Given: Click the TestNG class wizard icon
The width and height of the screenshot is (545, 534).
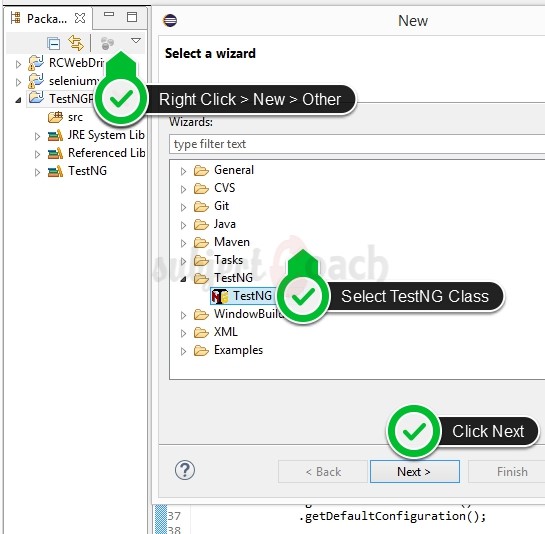Looking at the screenshot, I should pos(220,297).
